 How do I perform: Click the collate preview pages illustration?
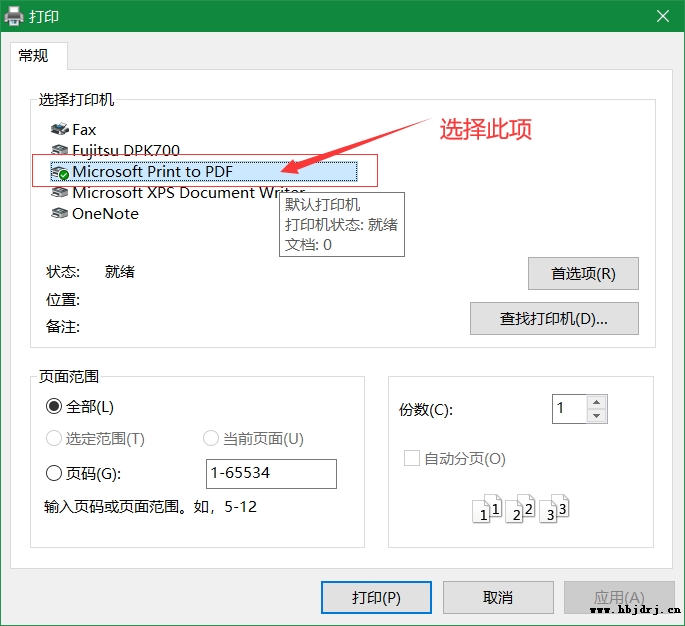pyautogui.click(x=520, y=508)
